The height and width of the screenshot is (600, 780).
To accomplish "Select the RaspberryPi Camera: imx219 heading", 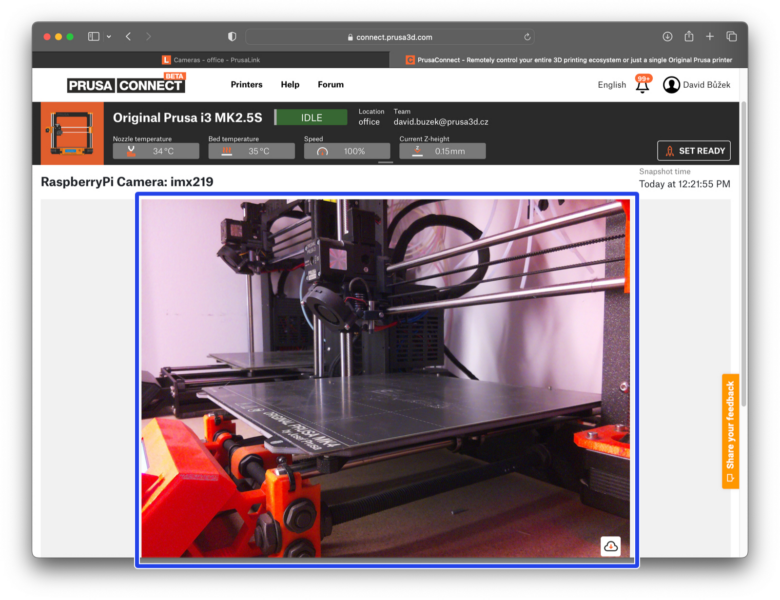I will click(x=127, y=182).
